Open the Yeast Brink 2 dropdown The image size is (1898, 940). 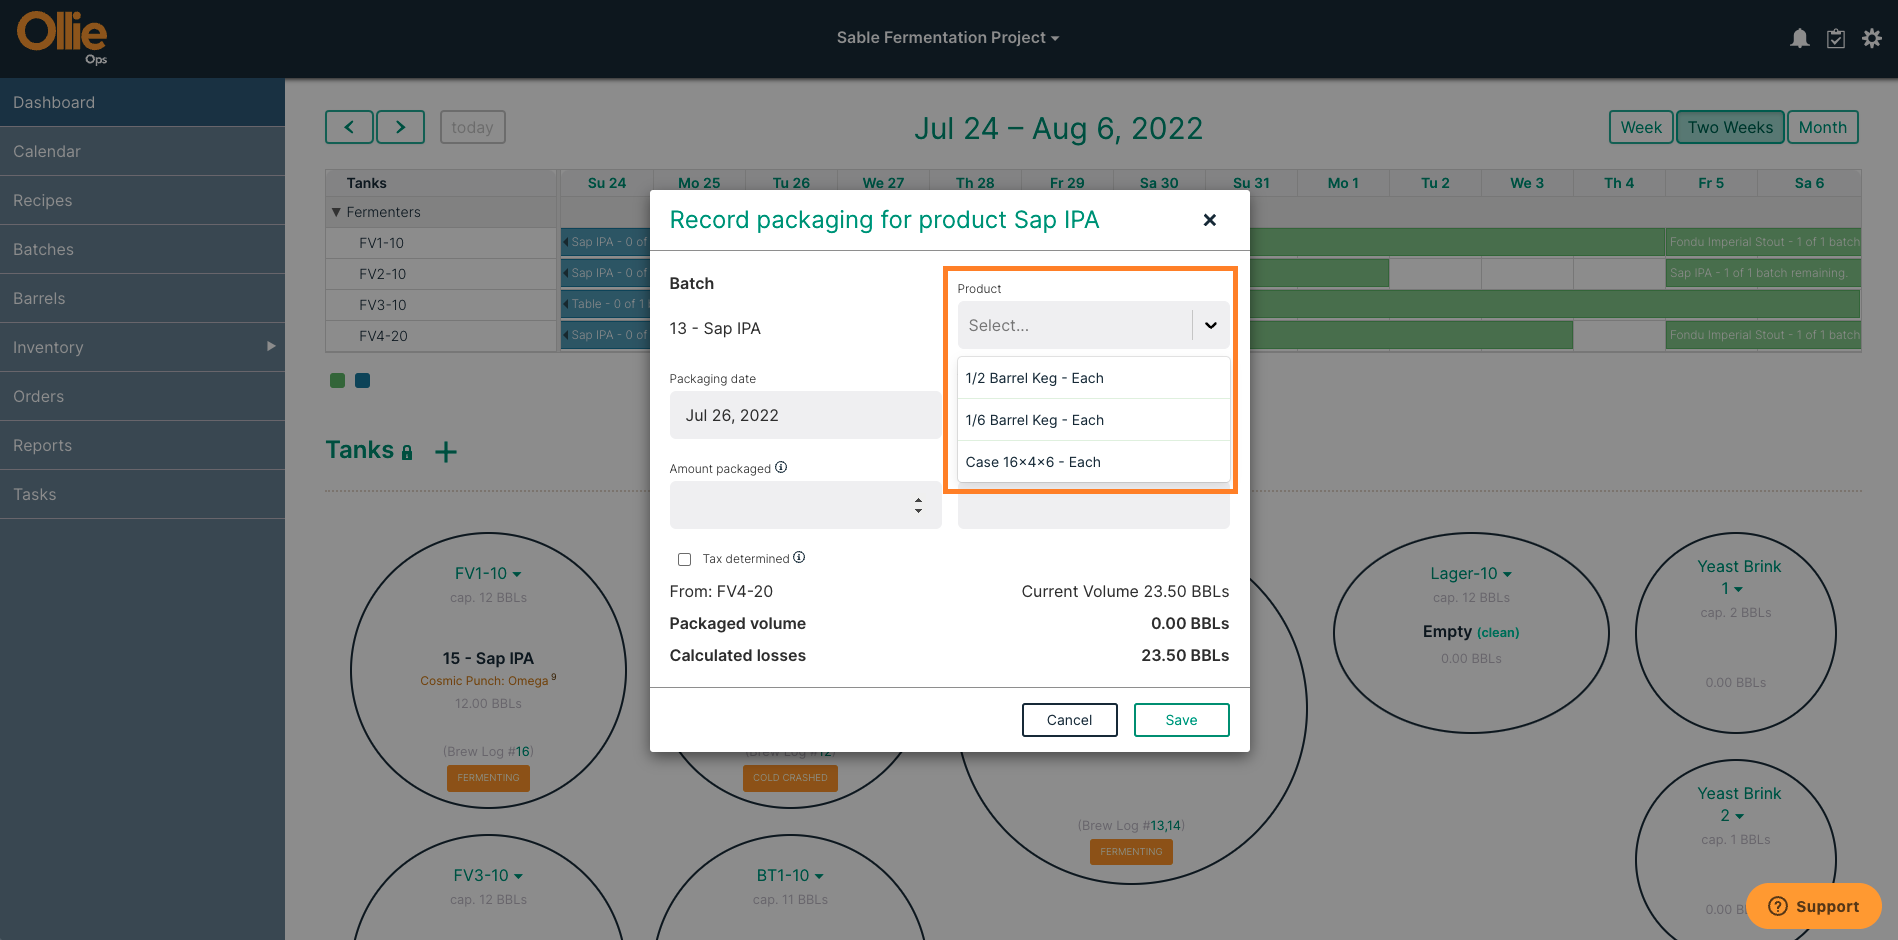pos(1739,804)
